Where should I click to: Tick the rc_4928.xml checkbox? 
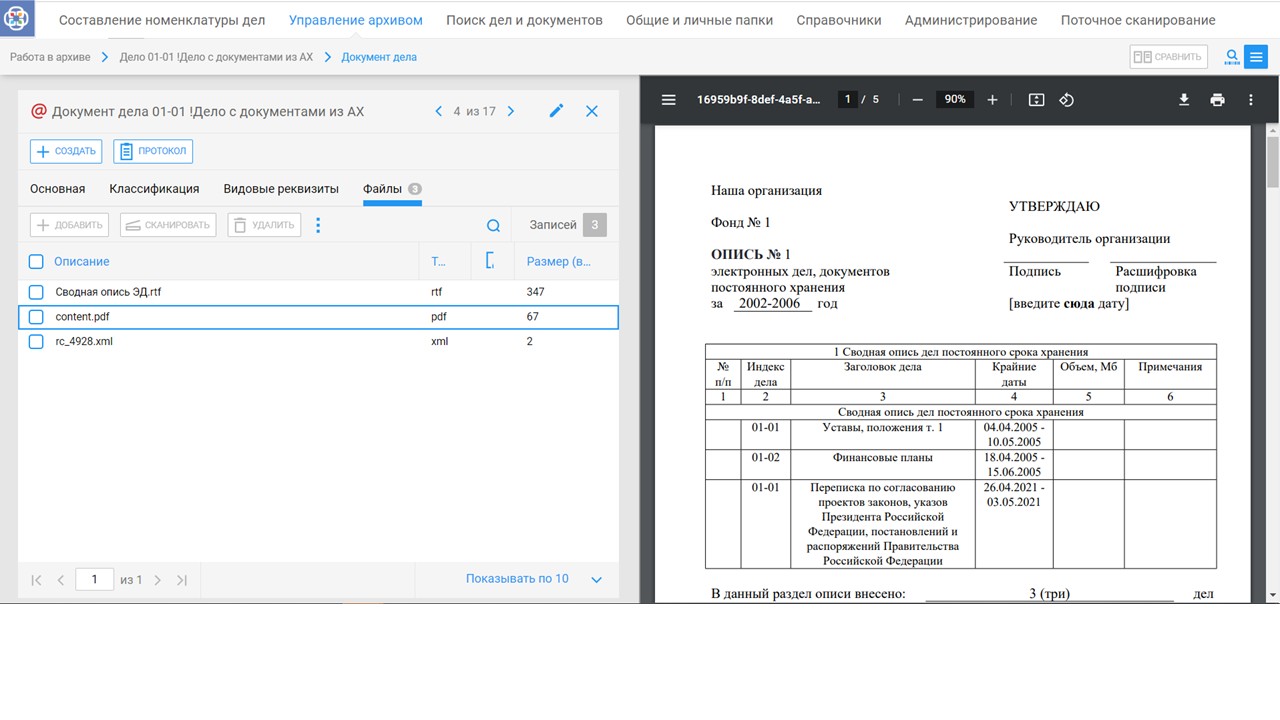pos(36,342)
